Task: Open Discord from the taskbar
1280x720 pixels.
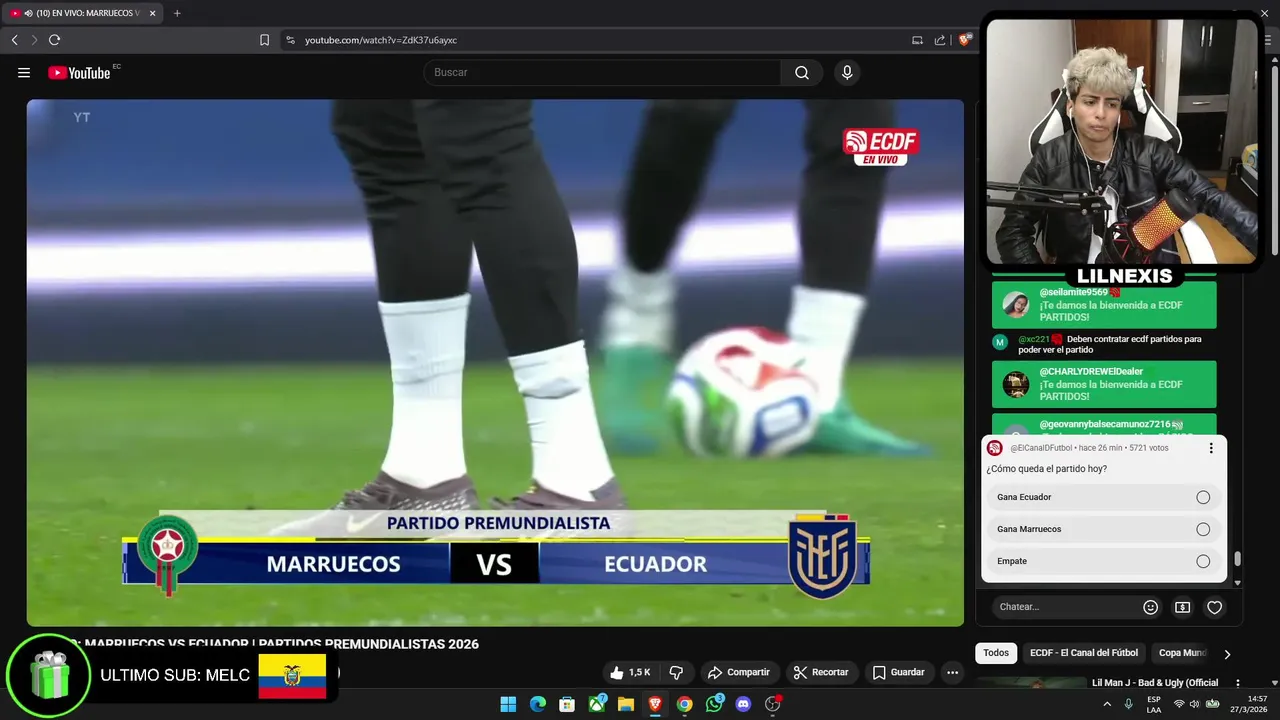Action: pyautogui.click(x=743, y=704)
